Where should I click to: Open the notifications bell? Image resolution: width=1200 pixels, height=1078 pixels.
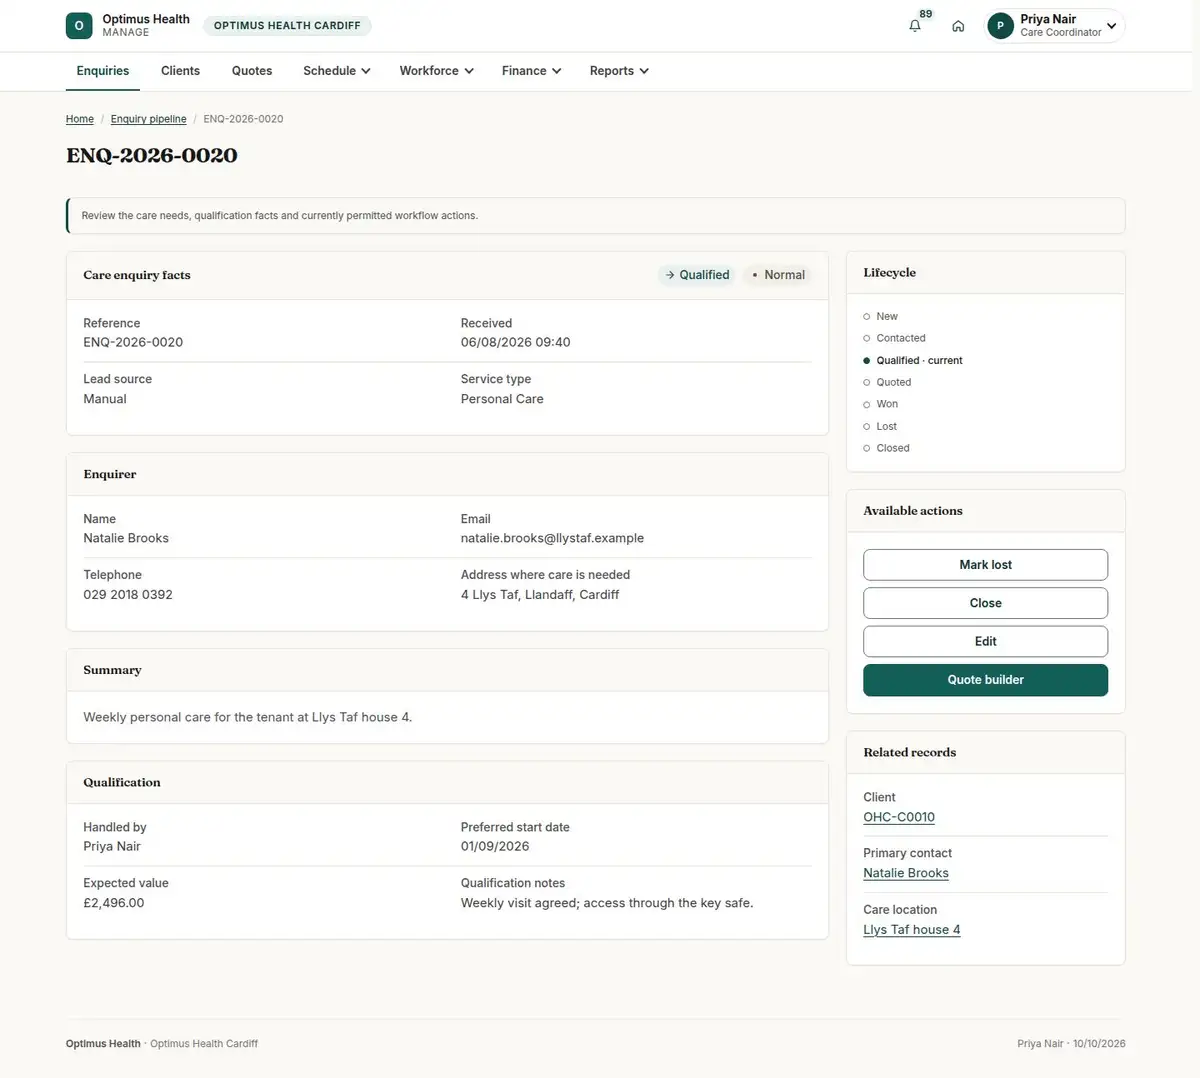915,26
